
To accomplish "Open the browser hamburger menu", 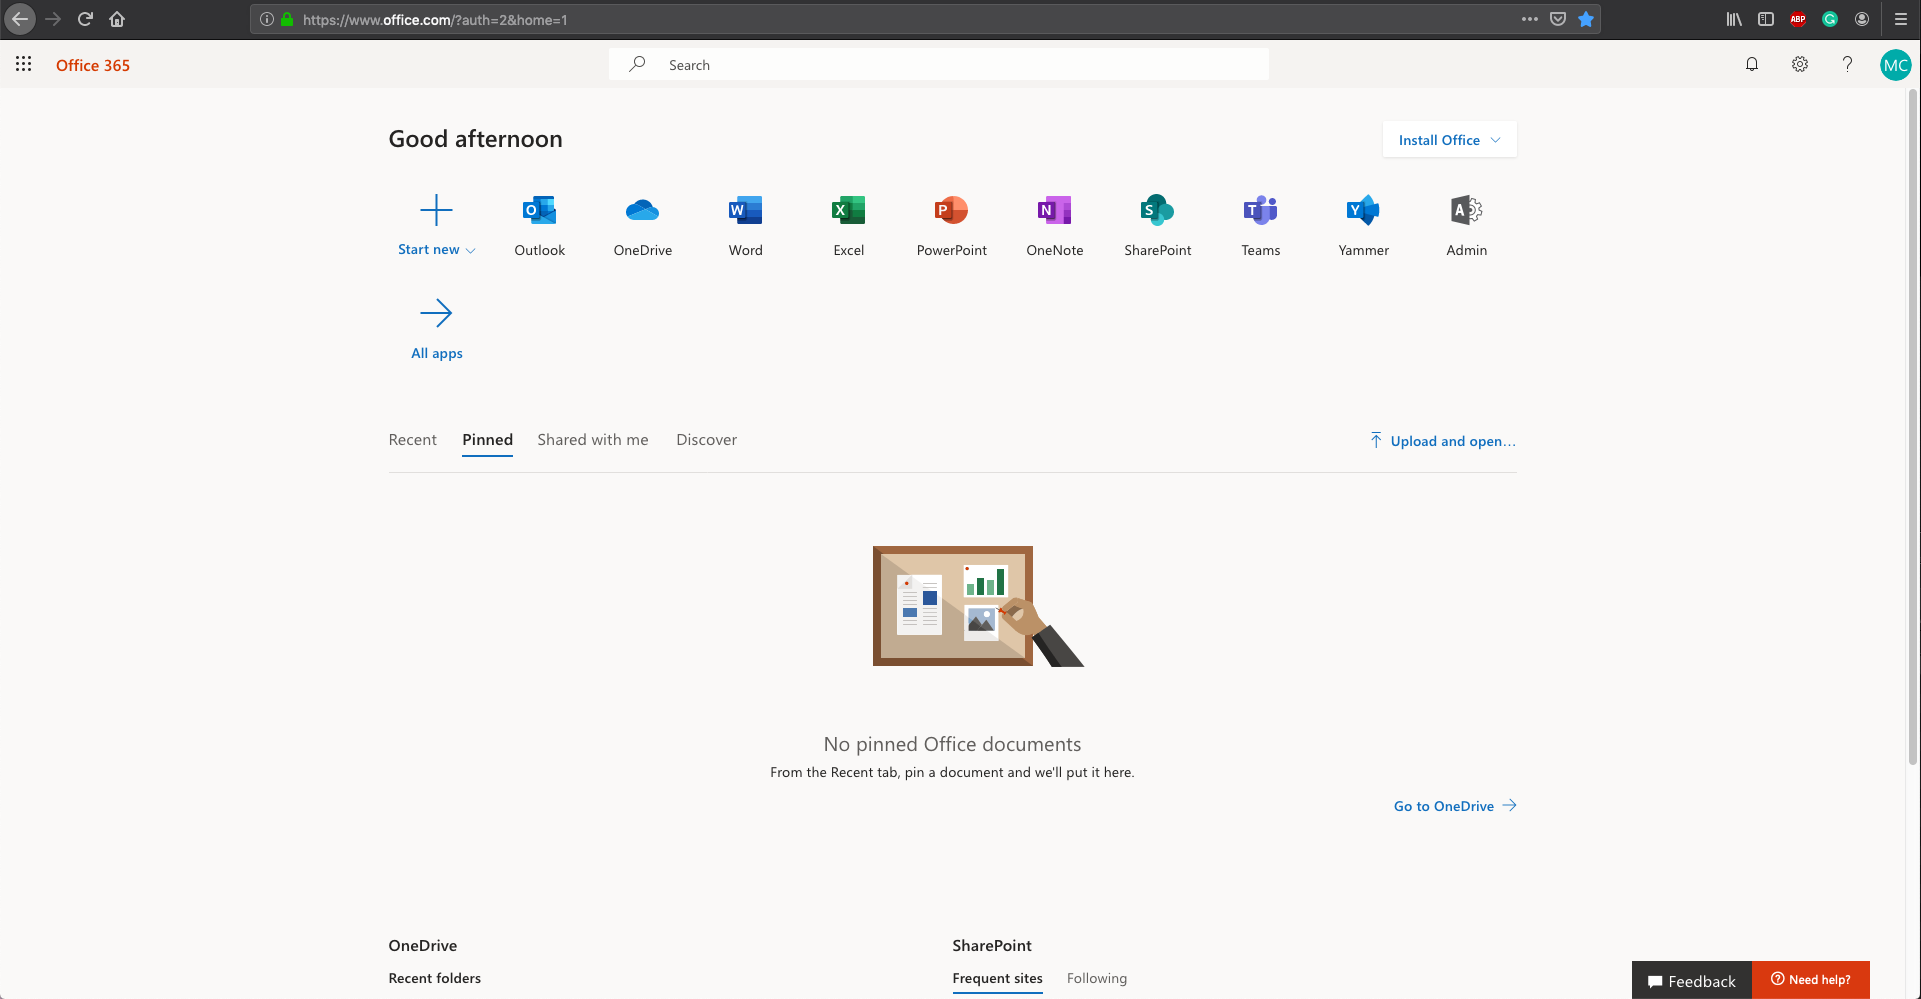I will (1901, 19).
